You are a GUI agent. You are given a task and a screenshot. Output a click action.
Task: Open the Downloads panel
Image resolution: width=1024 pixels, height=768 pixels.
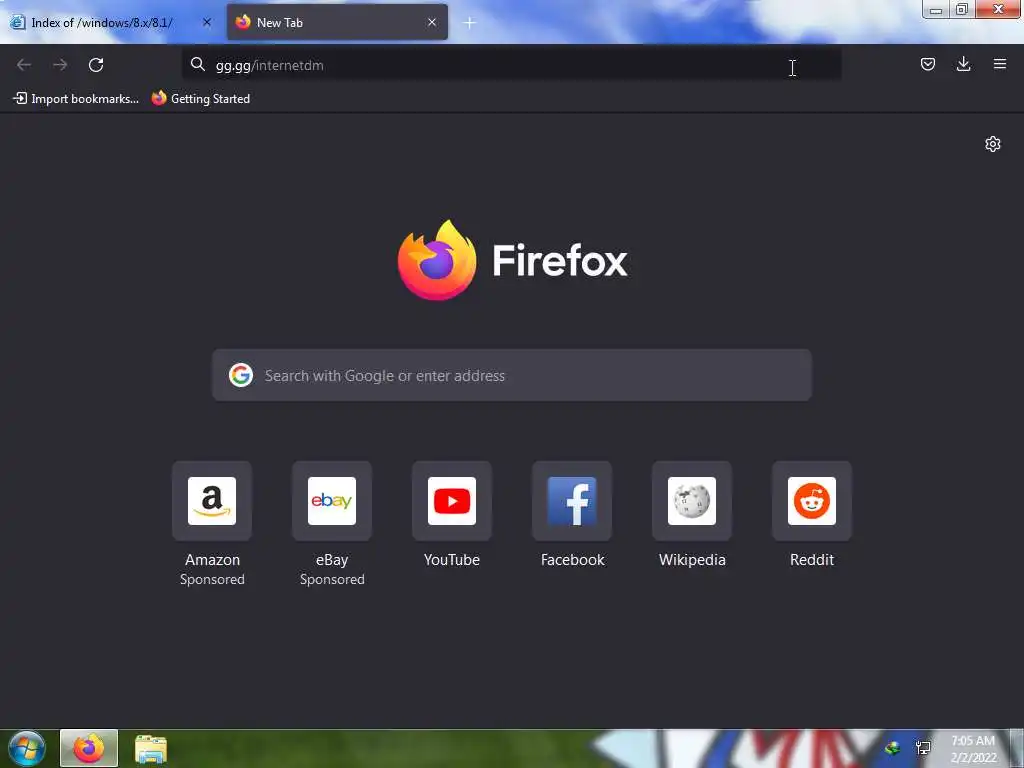tap(963, 64)
